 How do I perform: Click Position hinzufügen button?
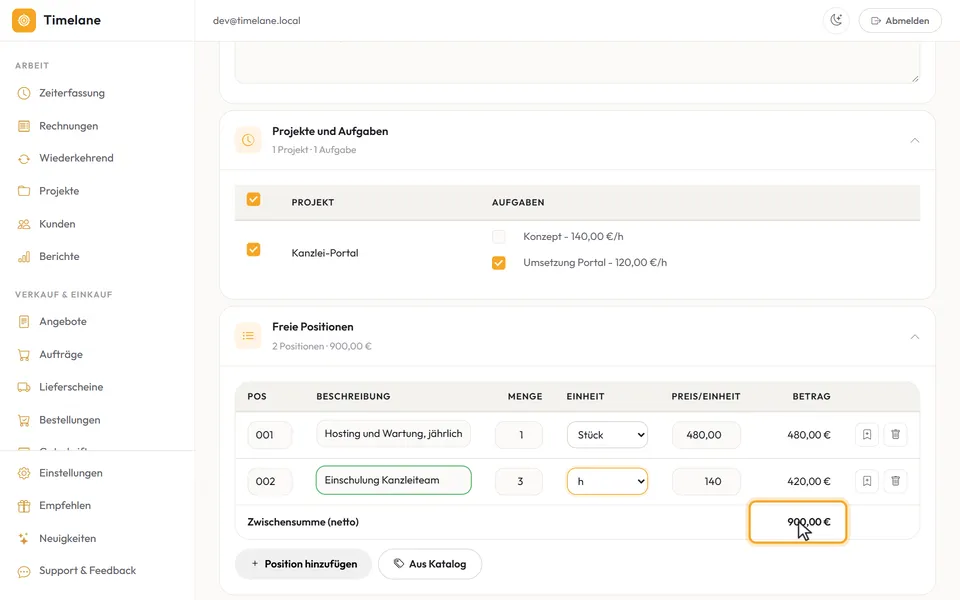(304, 564)
